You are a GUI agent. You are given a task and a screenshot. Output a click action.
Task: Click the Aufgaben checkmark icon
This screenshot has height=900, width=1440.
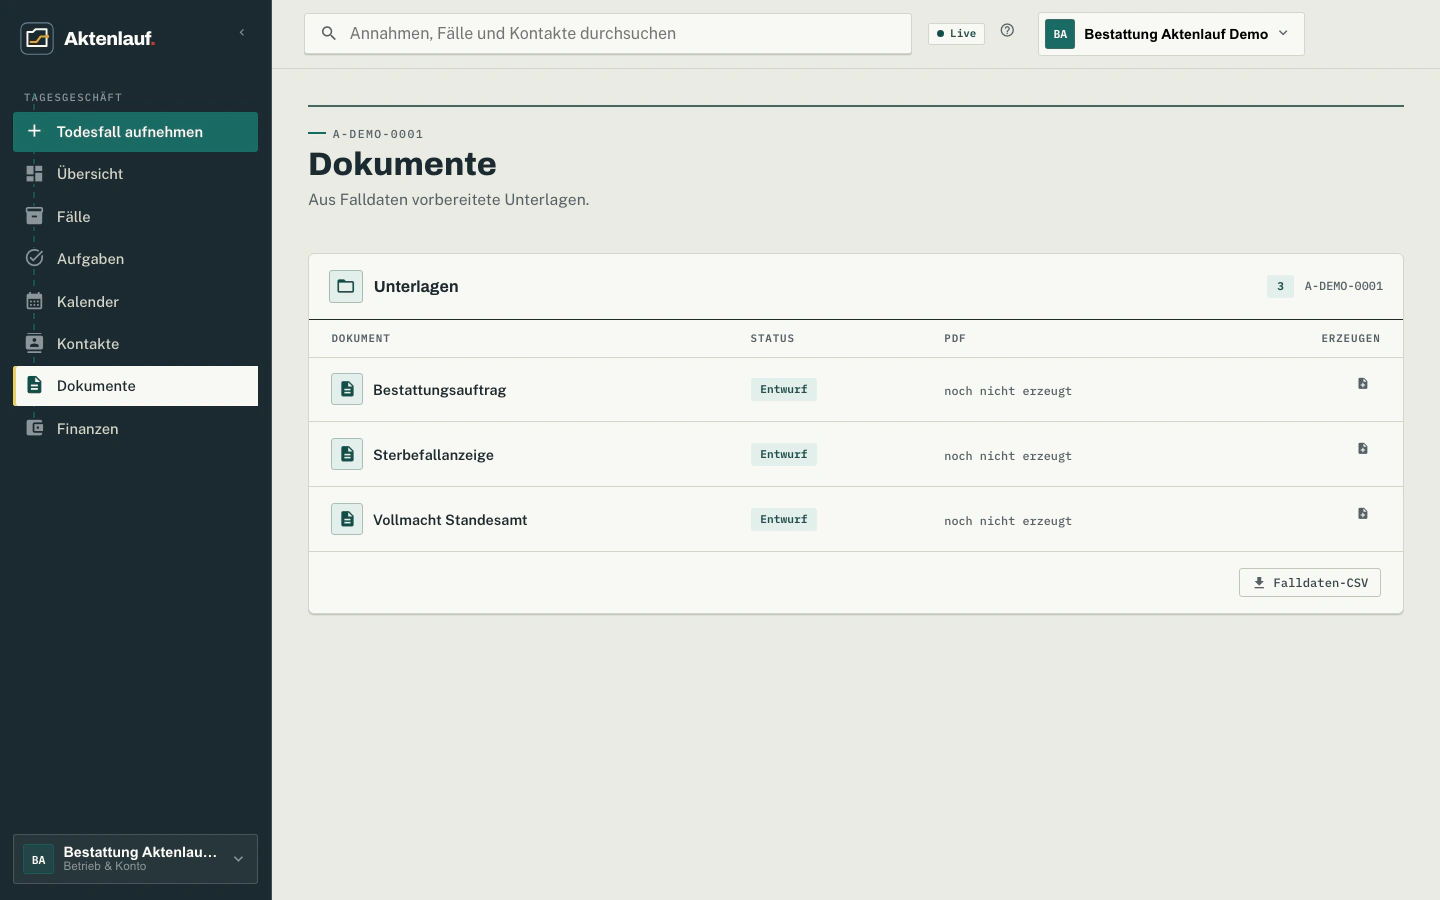tap(34, 258)
